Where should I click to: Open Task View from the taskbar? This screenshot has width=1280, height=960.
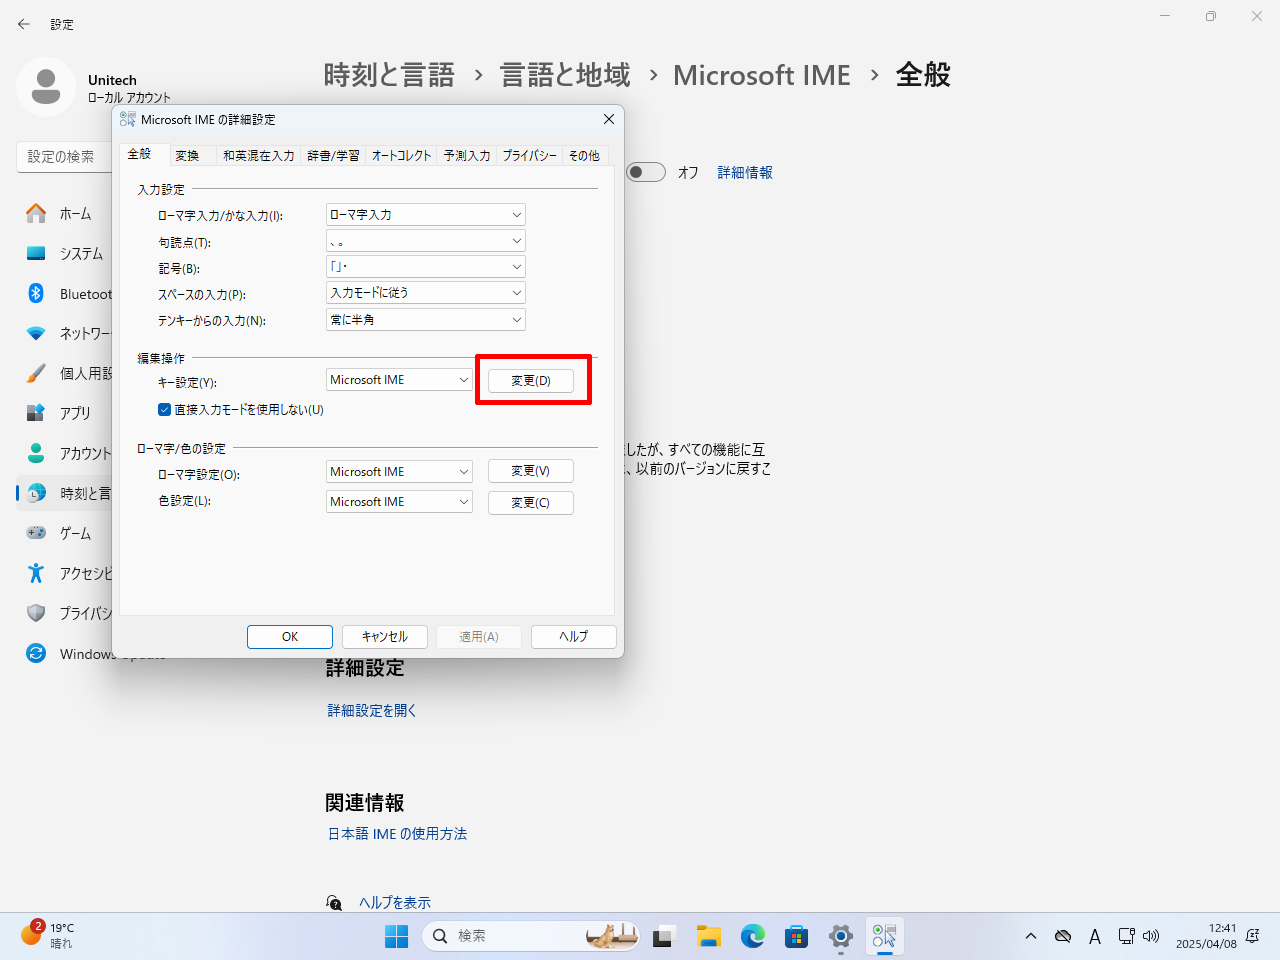pos(665,936)
